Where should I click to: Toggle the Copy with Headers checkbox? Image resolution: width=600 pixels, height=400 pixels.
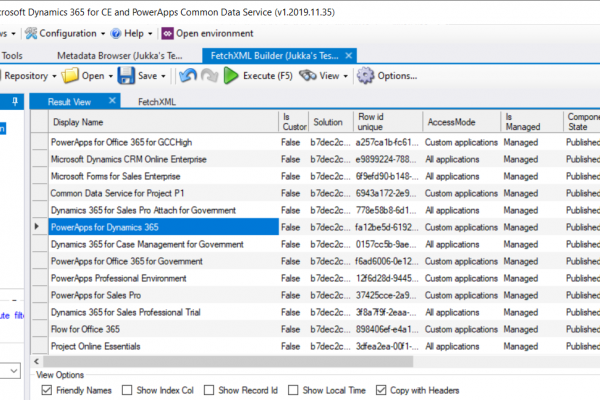(381, 390)
